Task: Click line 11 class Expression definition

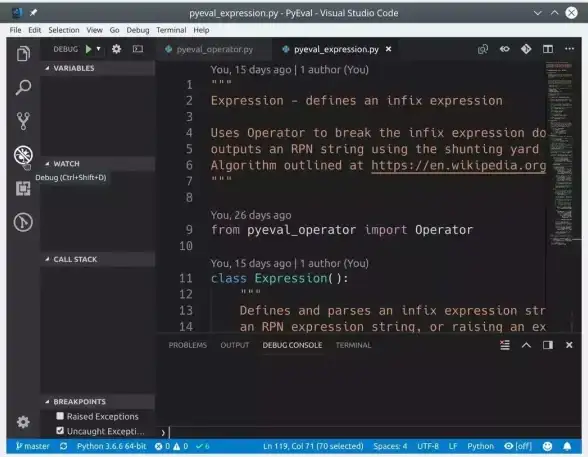Action: [279, 278]
